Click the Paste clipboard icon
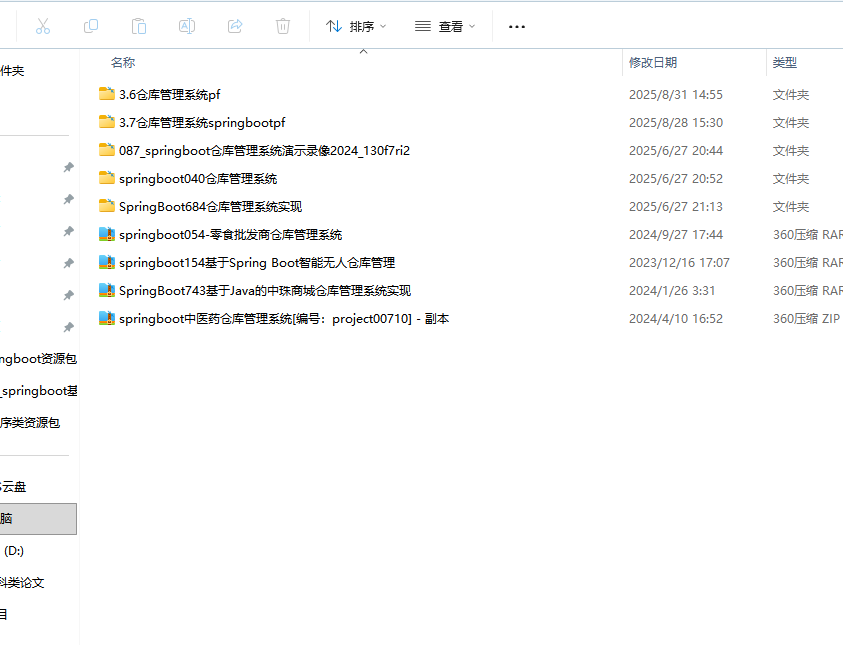843x645 pixels. (139, 26)
